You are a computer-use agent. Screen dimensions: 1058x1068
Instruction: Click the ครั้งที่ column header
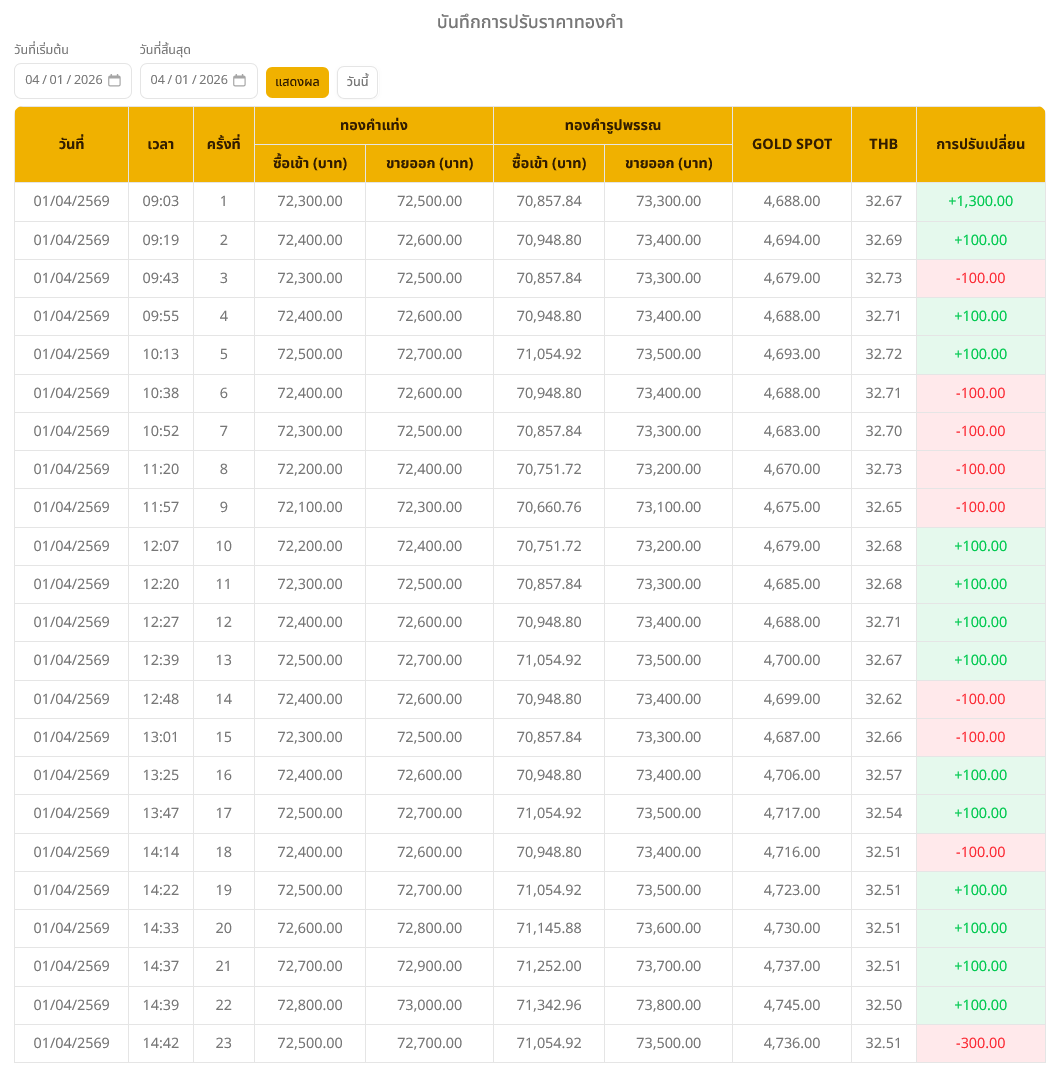coord(223,144)
